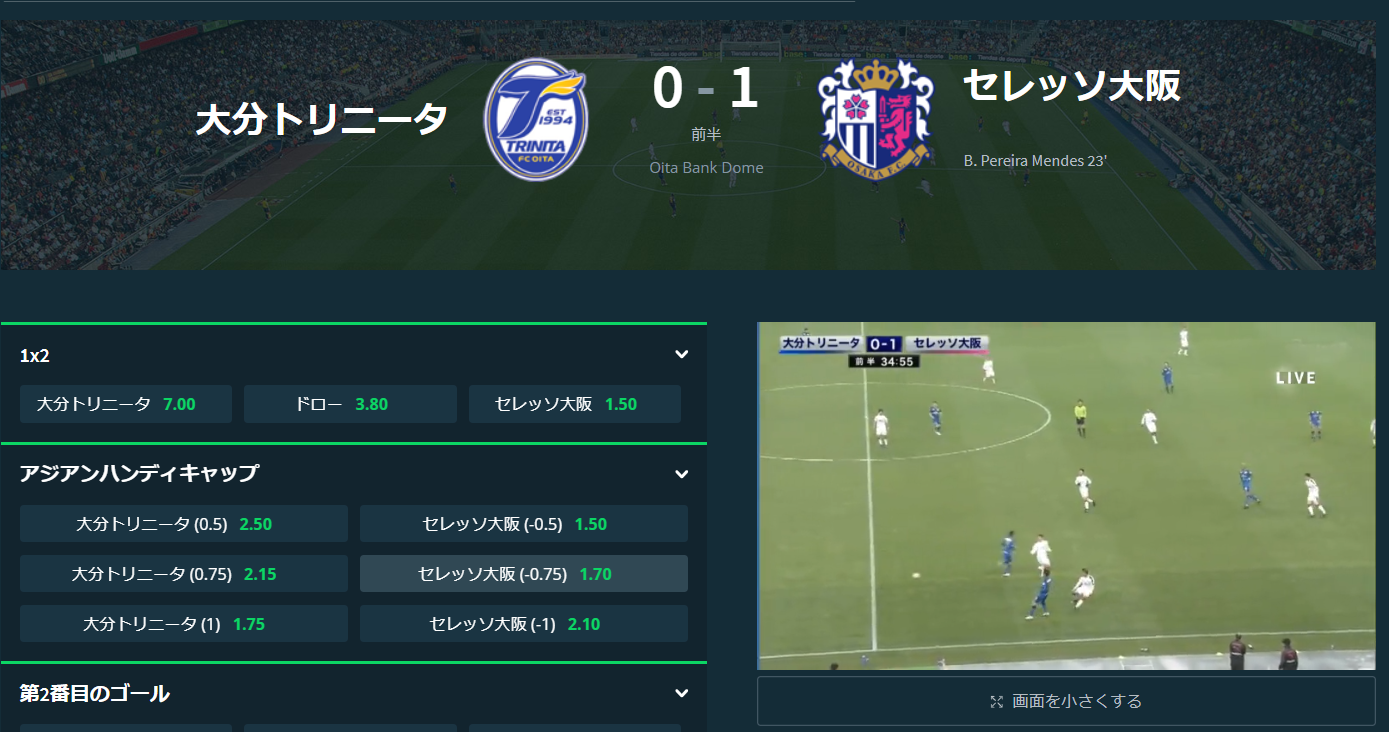Select 大分トリニータ (0.75) at 2.15
The width and height of the screenshot is (1389, 732).
tap(184, 574)
